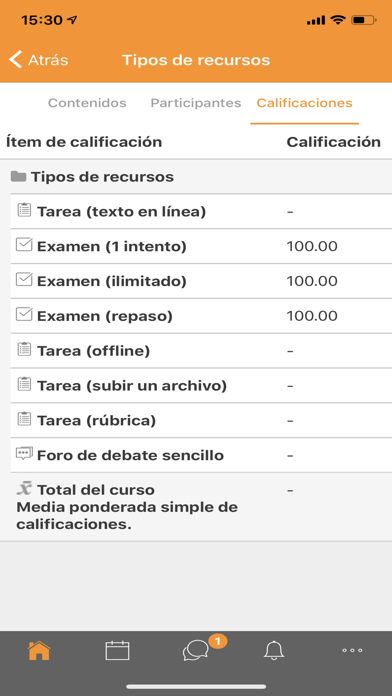The width and height of the screenshot is (392, 696).
Task: Click assignment icon beside Tarea (offline)
Action: [24, 349]
